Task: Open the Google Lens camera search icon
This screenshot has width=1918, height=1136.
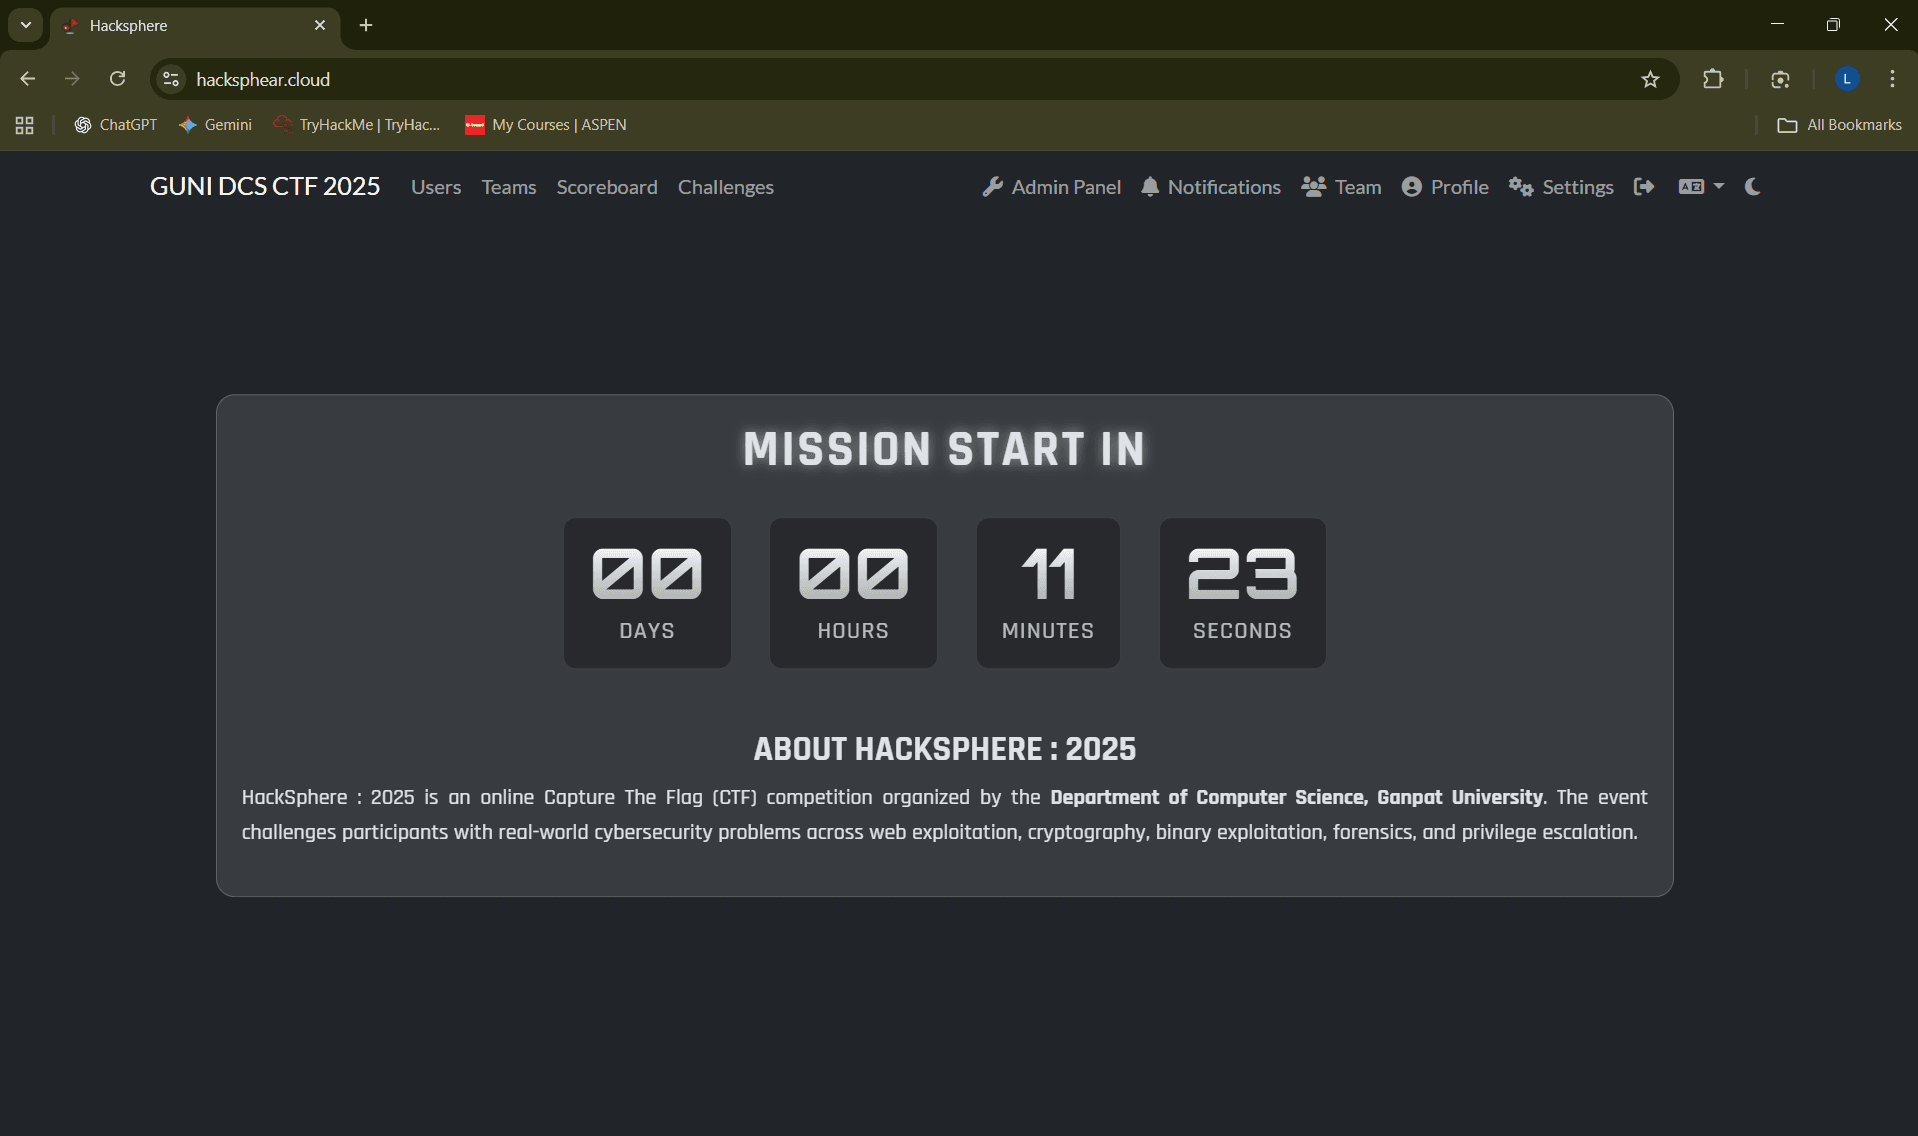Action: (x=1781, y=79)
